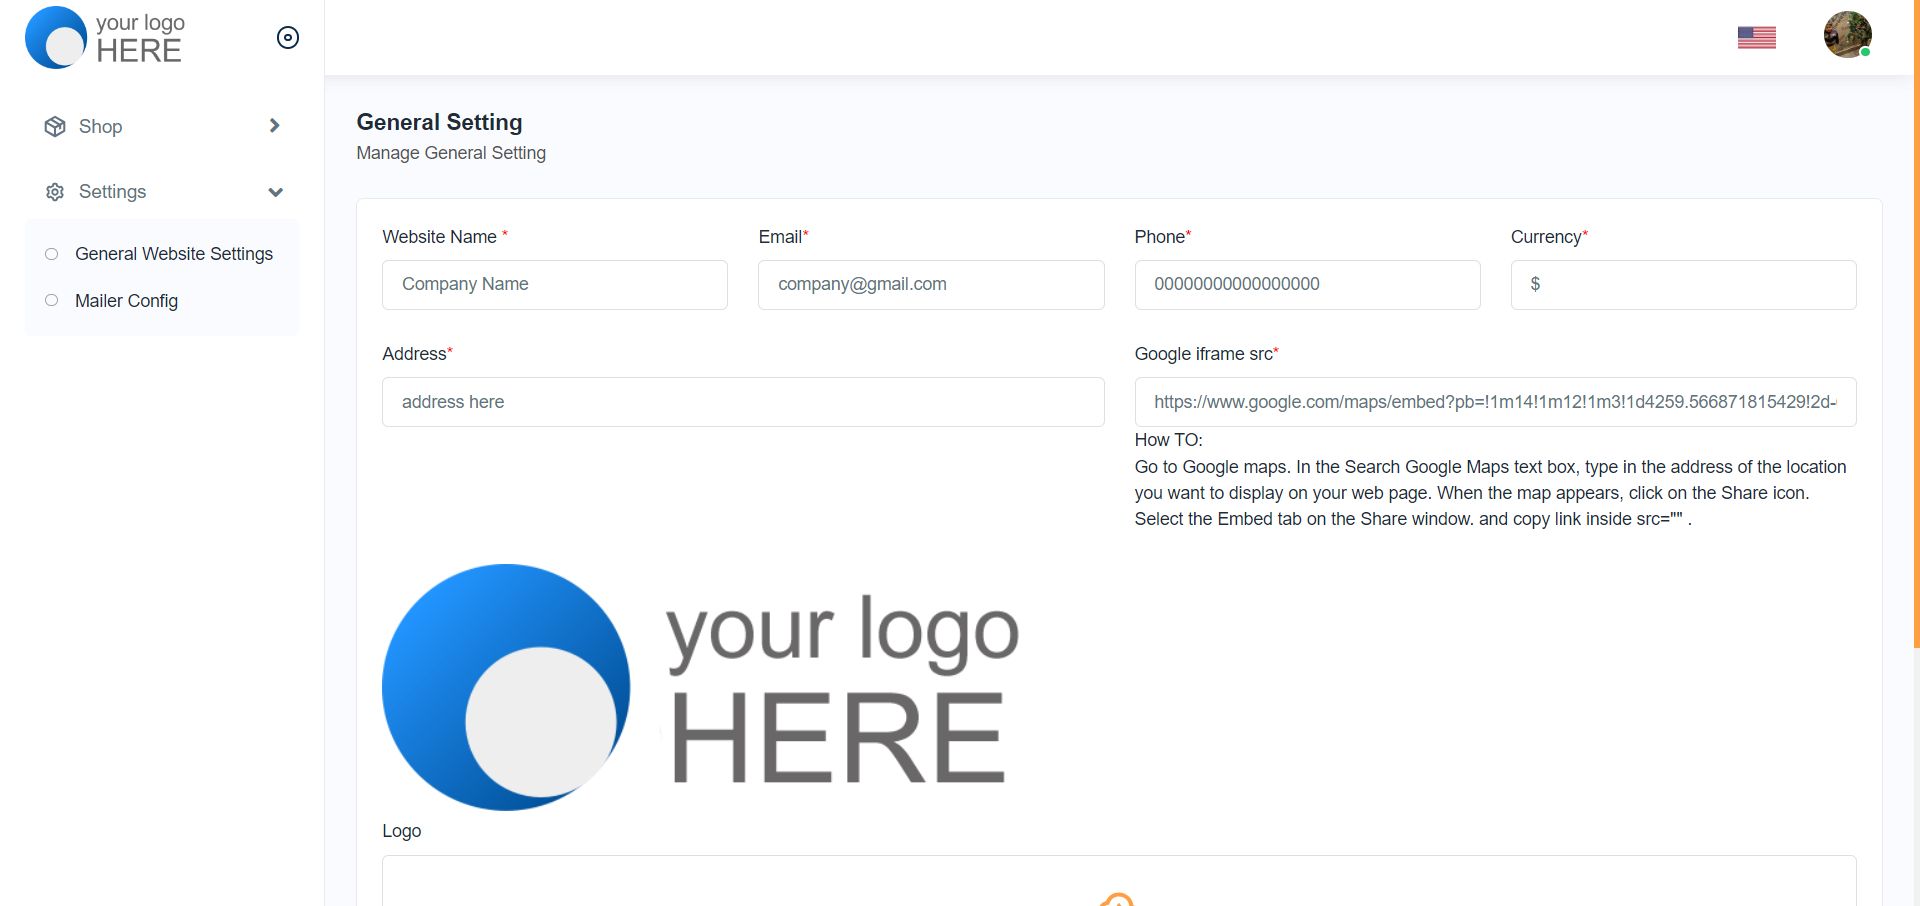Click the Settings gear icon
This screenshot has height=906, width=1920.
click(x=55, y=192)
